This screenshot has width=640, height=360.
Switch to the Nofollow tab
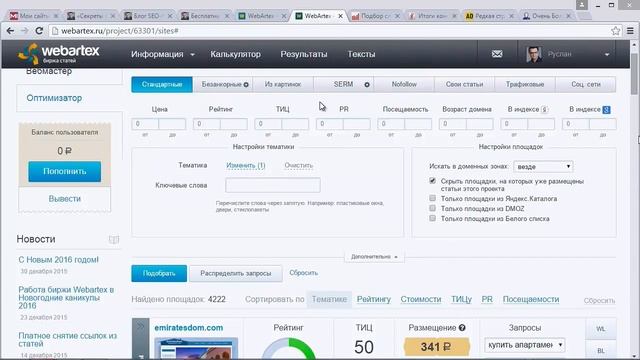coord(404,84)
